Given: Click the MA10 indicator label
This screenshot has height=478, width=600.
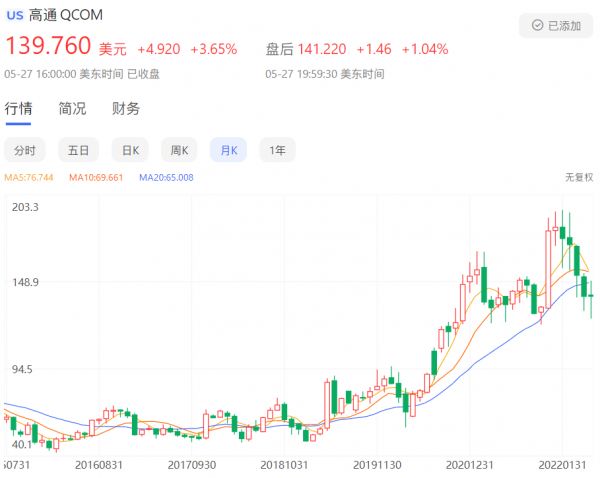Looking at the screenshot, I should click(95, 178).
